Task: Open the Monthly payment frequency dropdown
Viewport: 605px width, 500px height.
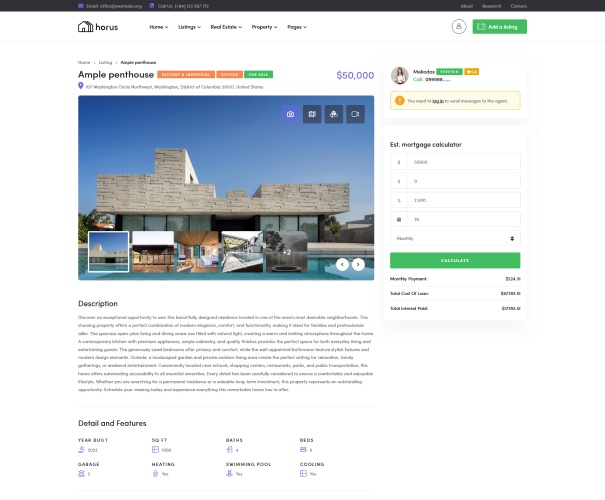Action: pyautogui.click(x=455, y=238)
